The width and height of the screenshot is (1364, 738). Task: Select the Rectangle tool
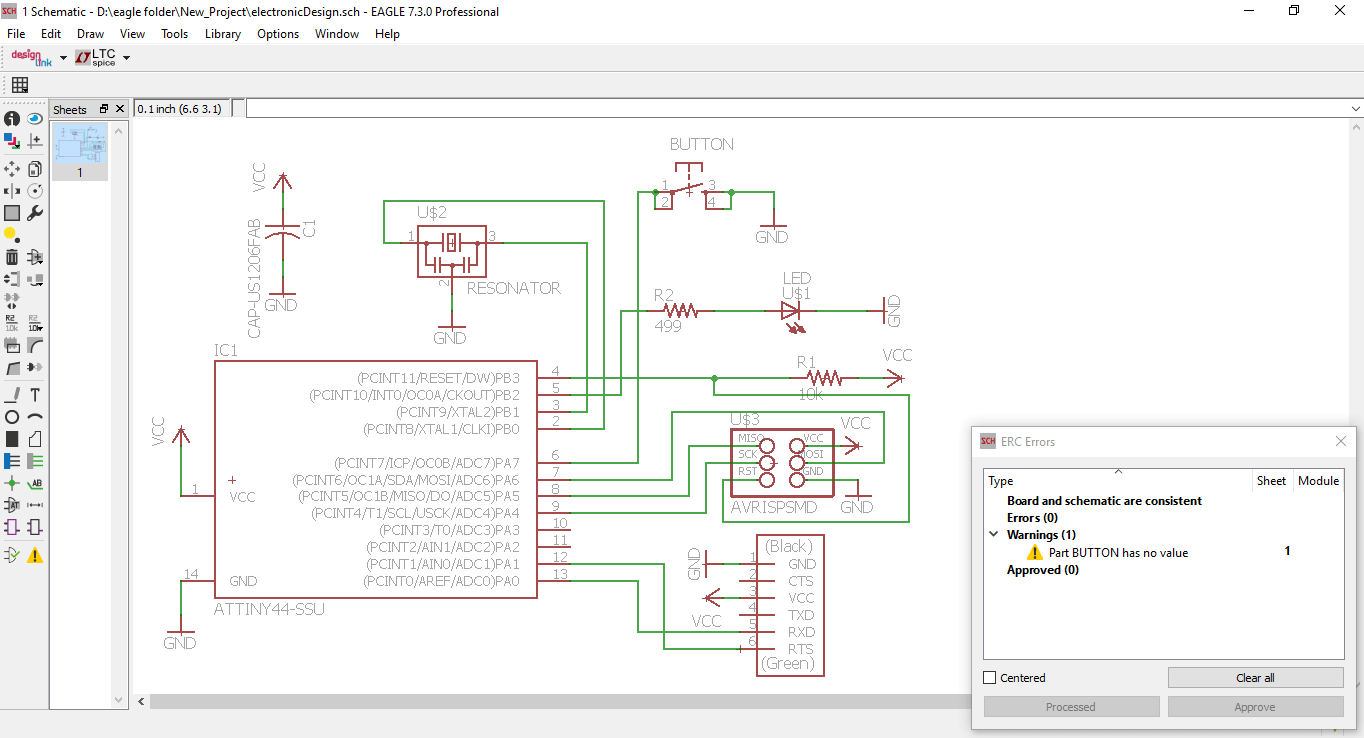click(12, 439)
